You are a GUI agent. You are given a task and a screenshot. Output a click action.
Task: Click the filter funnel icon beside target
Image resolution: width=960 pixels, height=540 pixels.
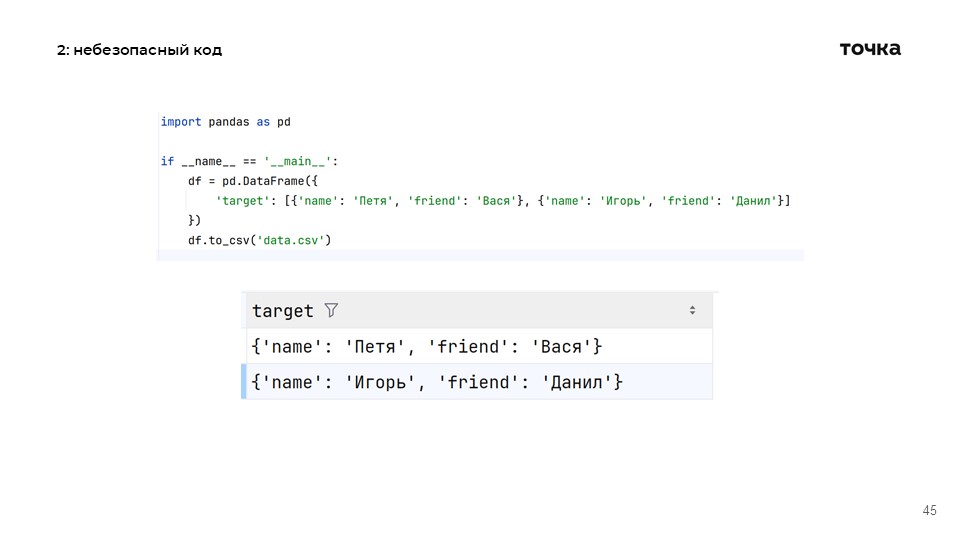[x=332, y=311]
